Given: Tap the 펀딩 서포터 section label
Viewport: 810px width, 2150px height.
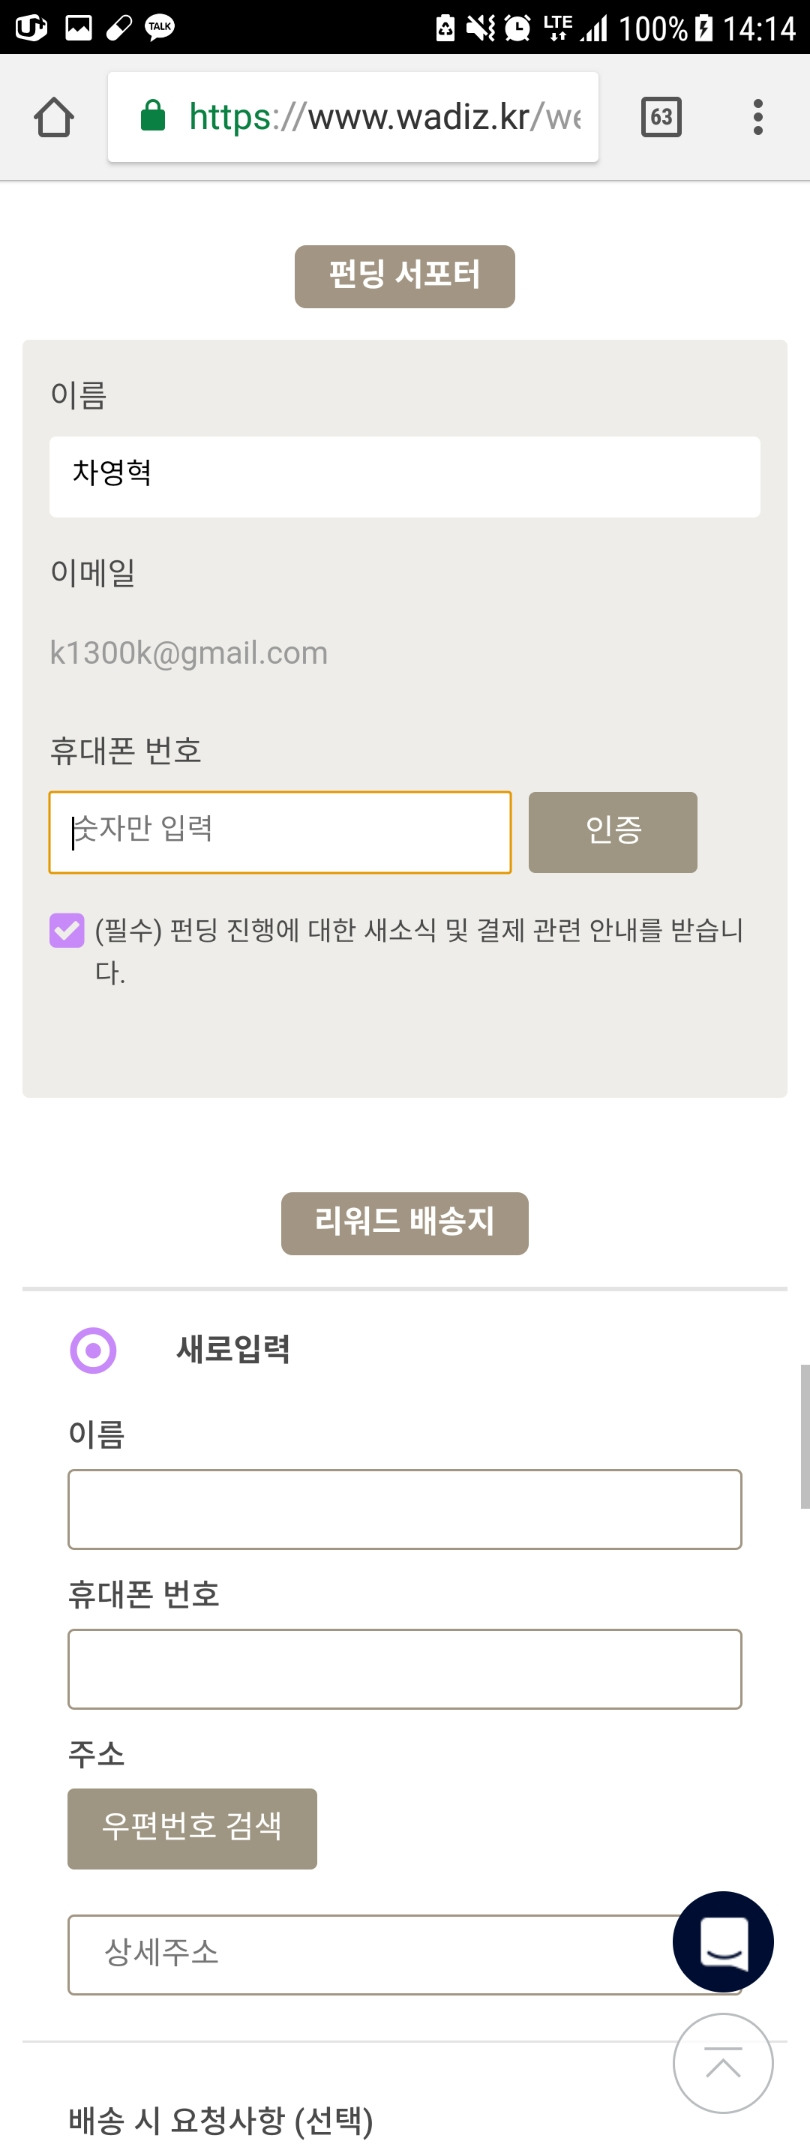Looking at the screenshot, I should point(405,276).
